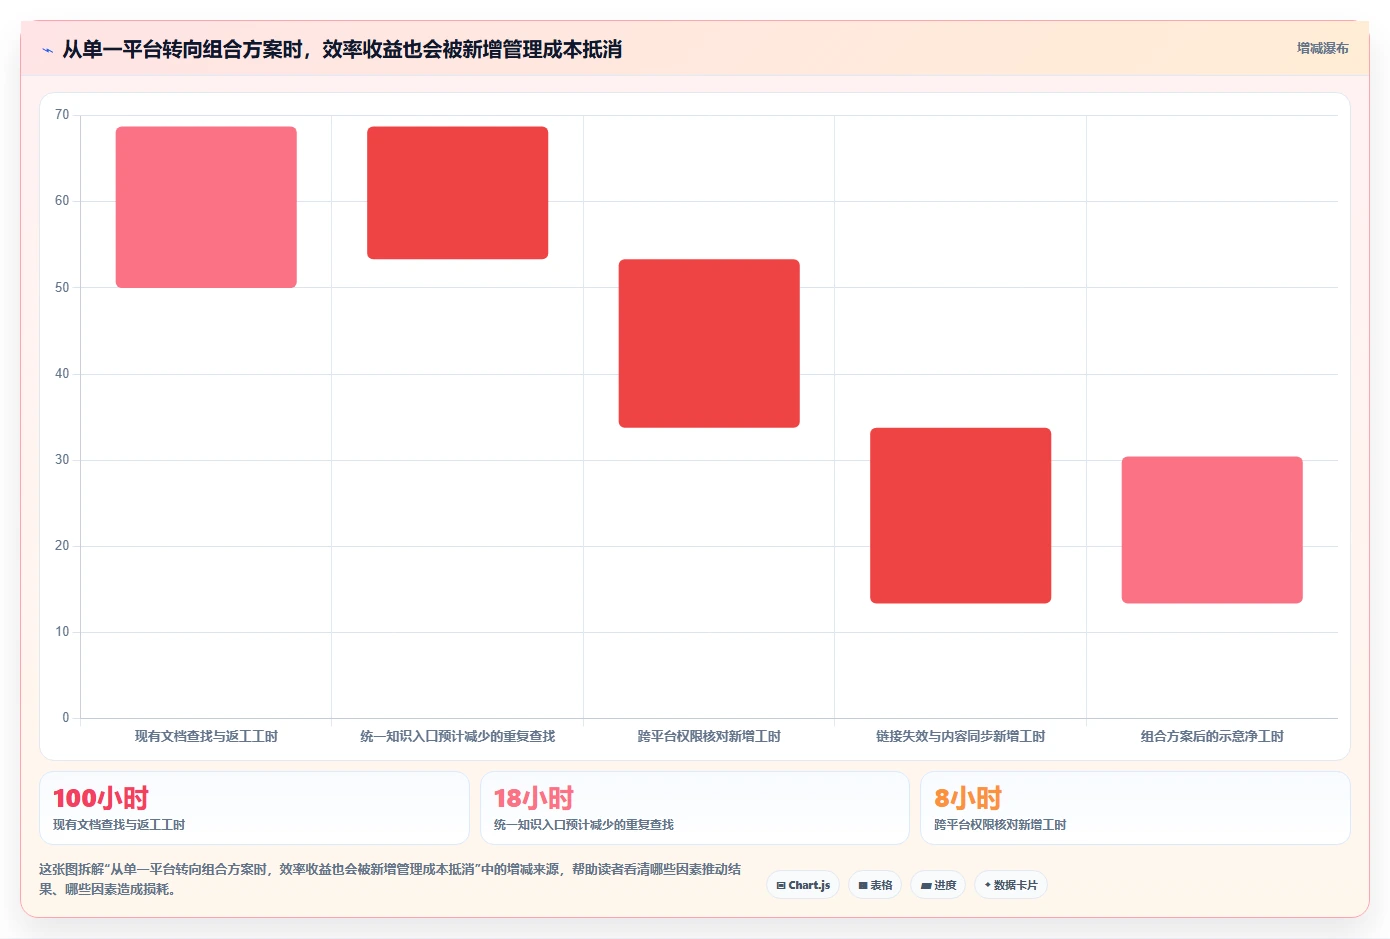Click the bar for 现有文档查找与返工工时

[206, 207]
